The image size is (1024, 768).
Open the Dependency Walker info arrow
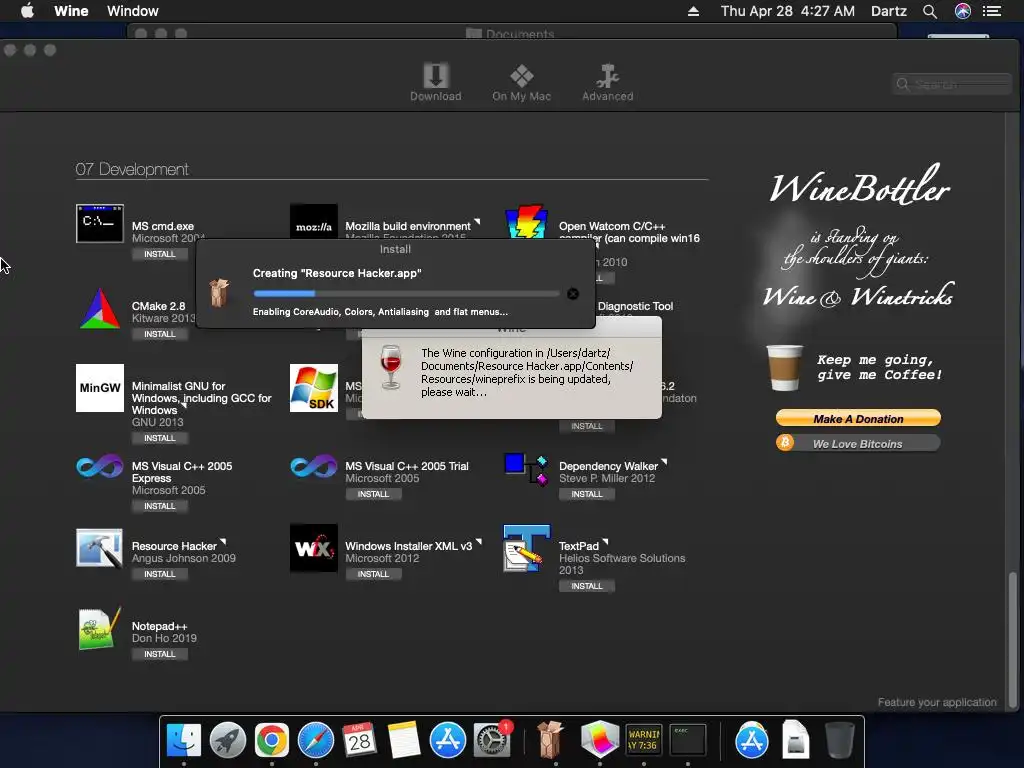click(x=664, y=462)
